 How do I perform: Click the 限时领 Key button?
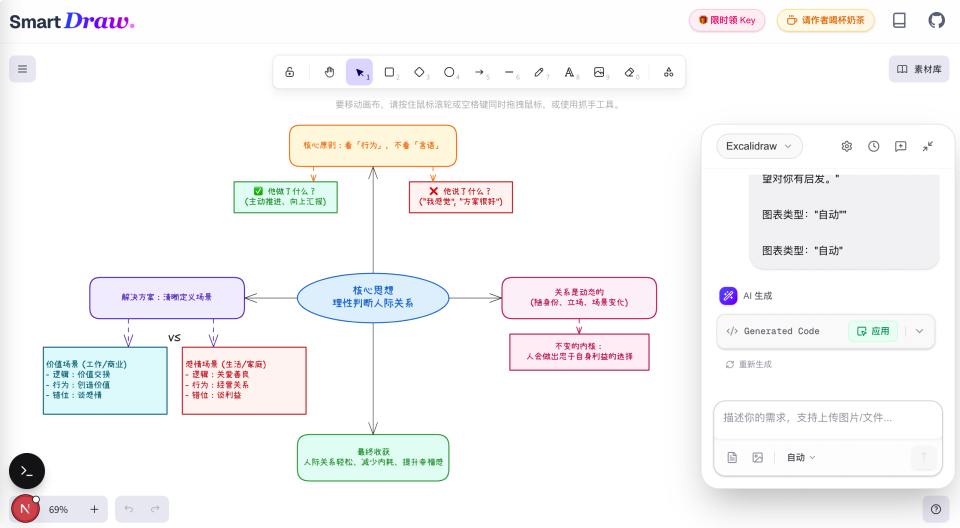pos(727,20)
